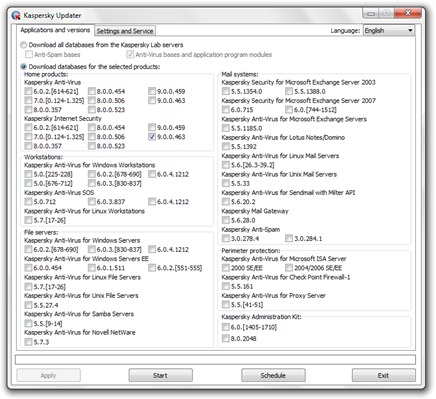
Task: Click the Exit button
Action: [x=384, y=375]
